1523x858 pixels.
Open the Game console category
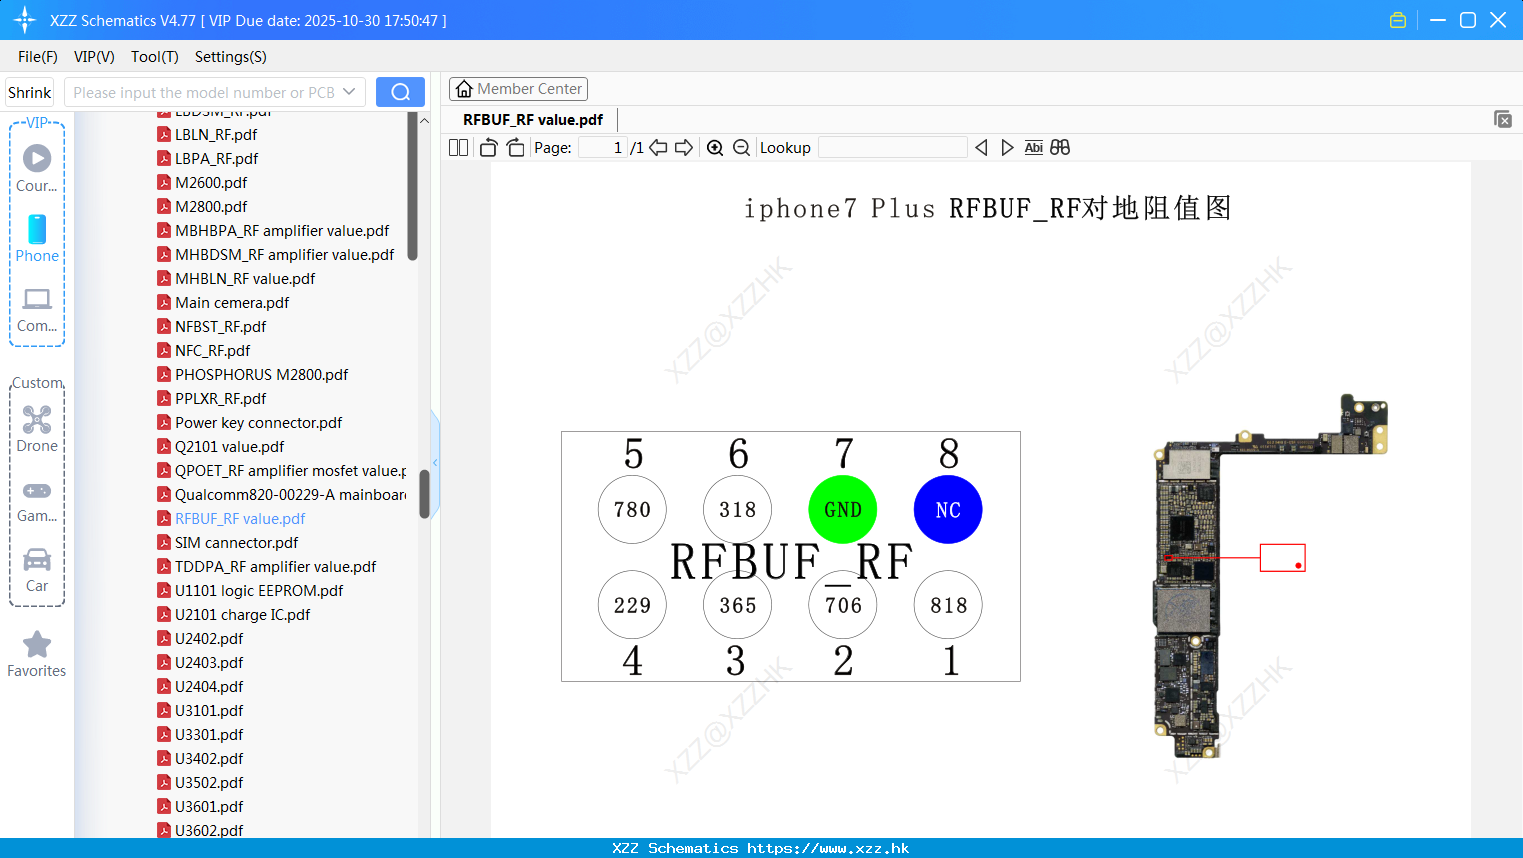[x=37, y=501]
